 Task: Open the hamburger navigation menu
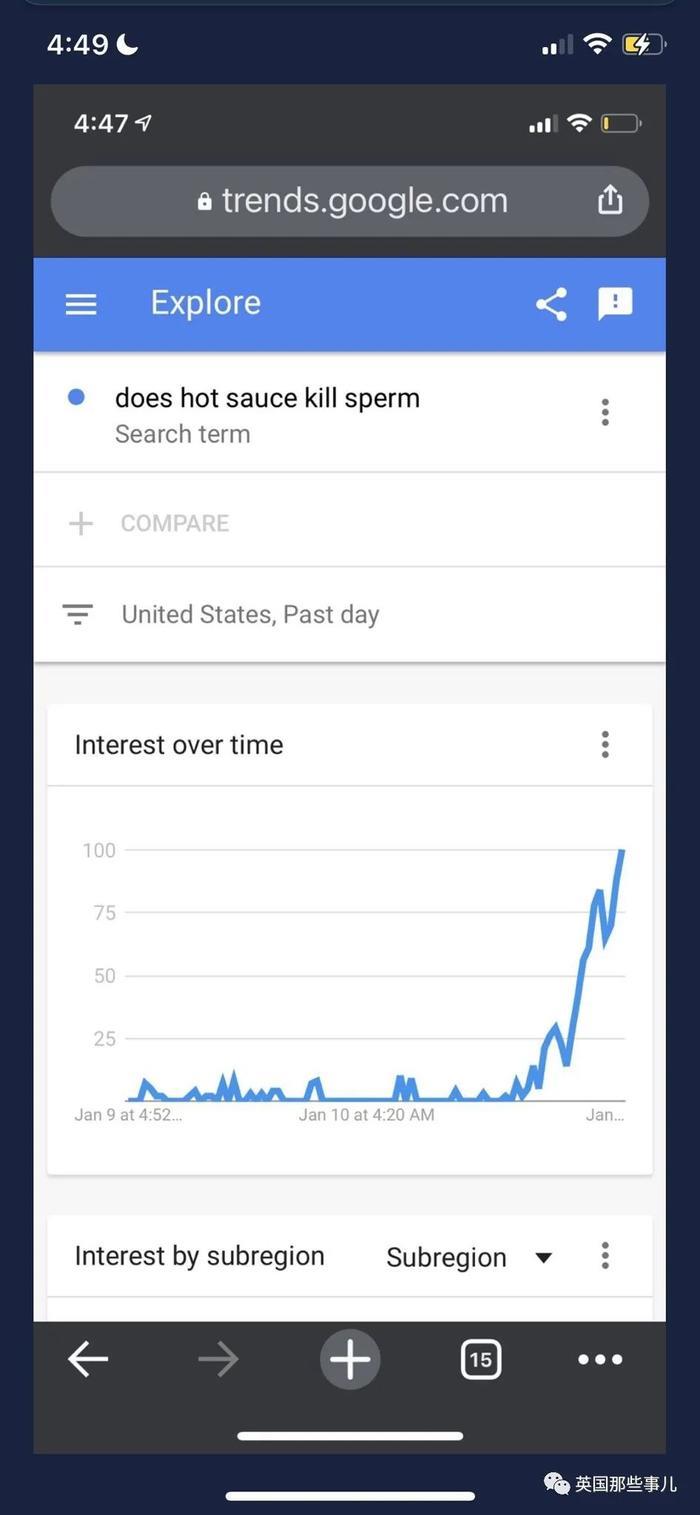coord(81,304)
